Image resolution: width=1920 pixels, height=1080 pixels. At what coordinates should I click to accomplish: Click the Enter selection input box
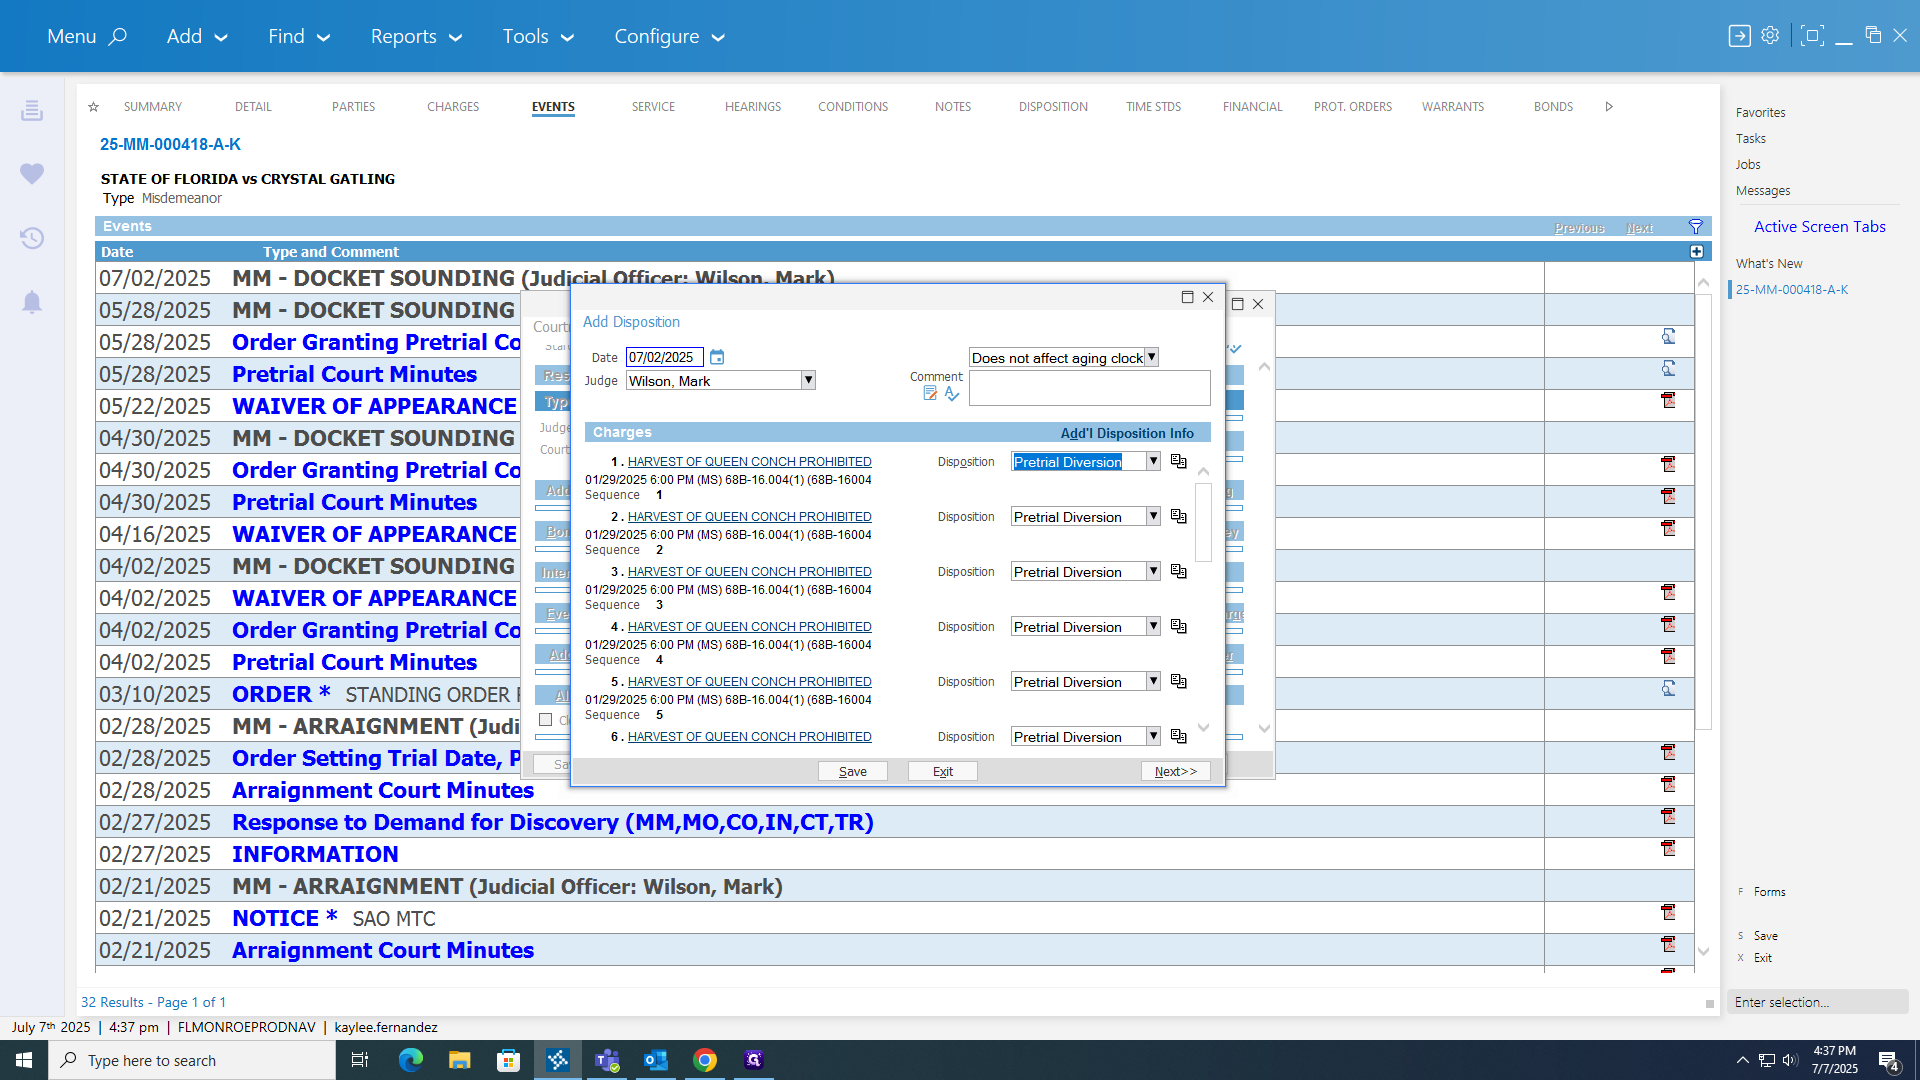coord(1818,1002)
